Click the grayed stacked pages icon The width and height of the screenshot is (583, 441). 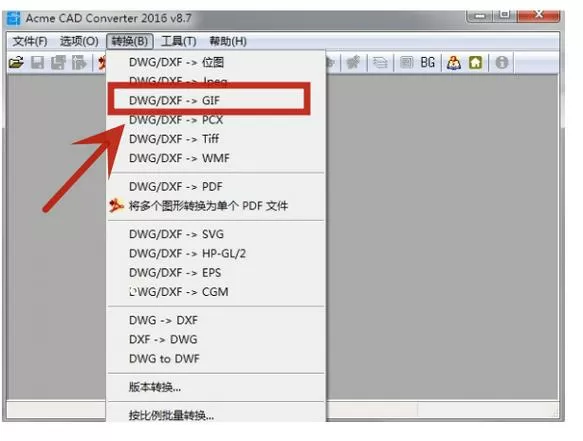pyautogui.click(x=380, y=62)
